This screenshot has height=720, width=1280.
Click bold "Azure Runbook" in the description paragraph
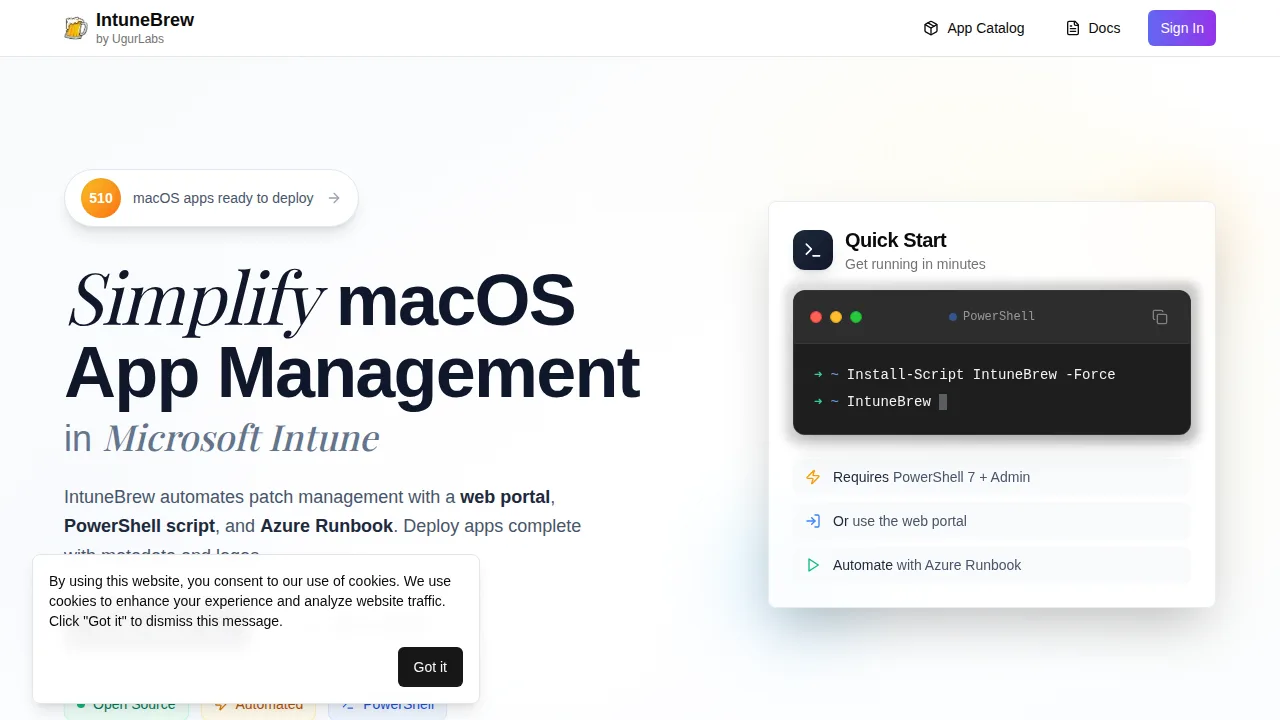[327, 526]
